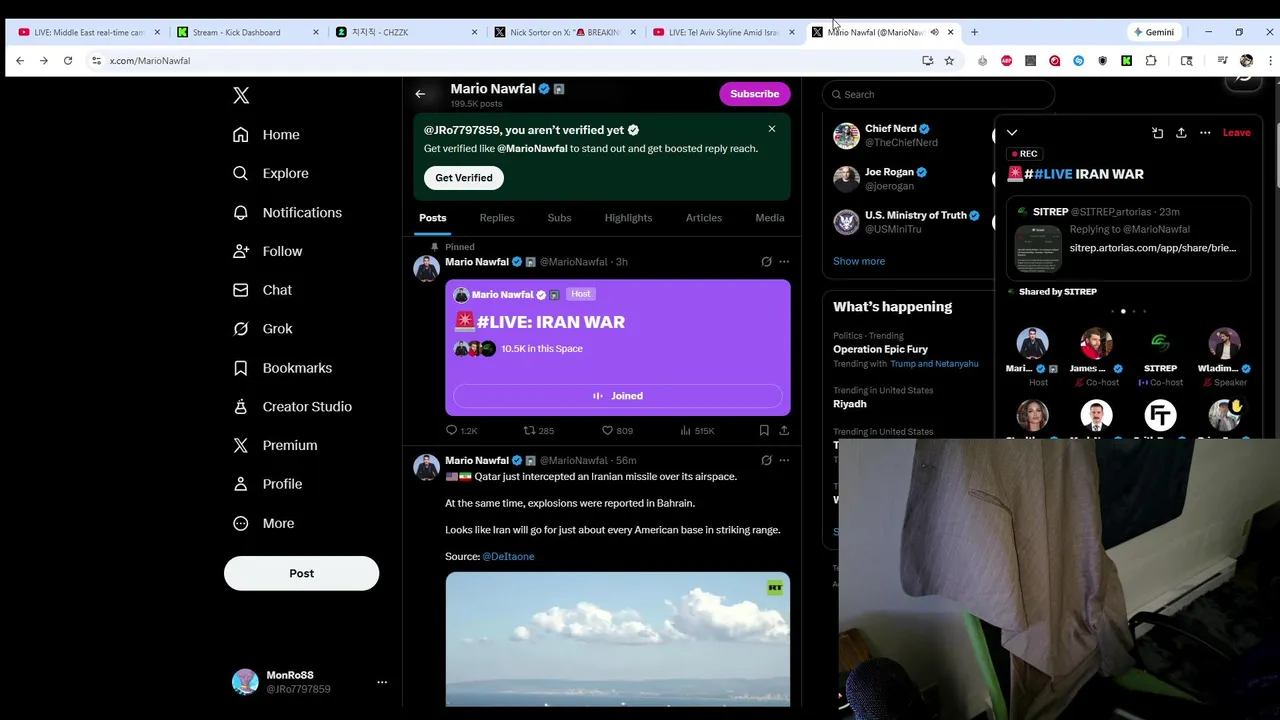
Task: Switch to Kick Dashboard browser tab
Action: coord(248,32)
